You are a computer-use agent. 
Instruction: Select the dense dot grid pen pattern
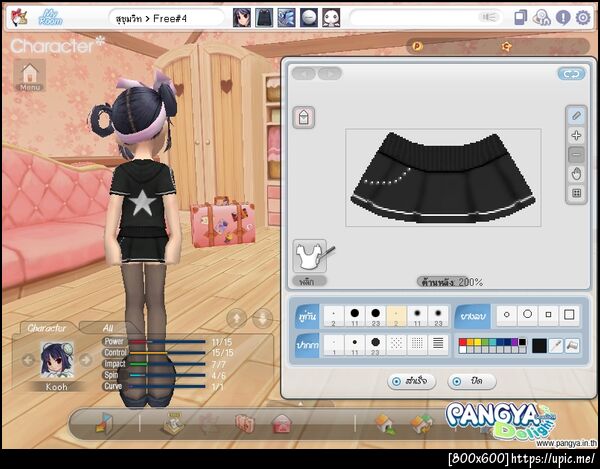tap(417, 345)
